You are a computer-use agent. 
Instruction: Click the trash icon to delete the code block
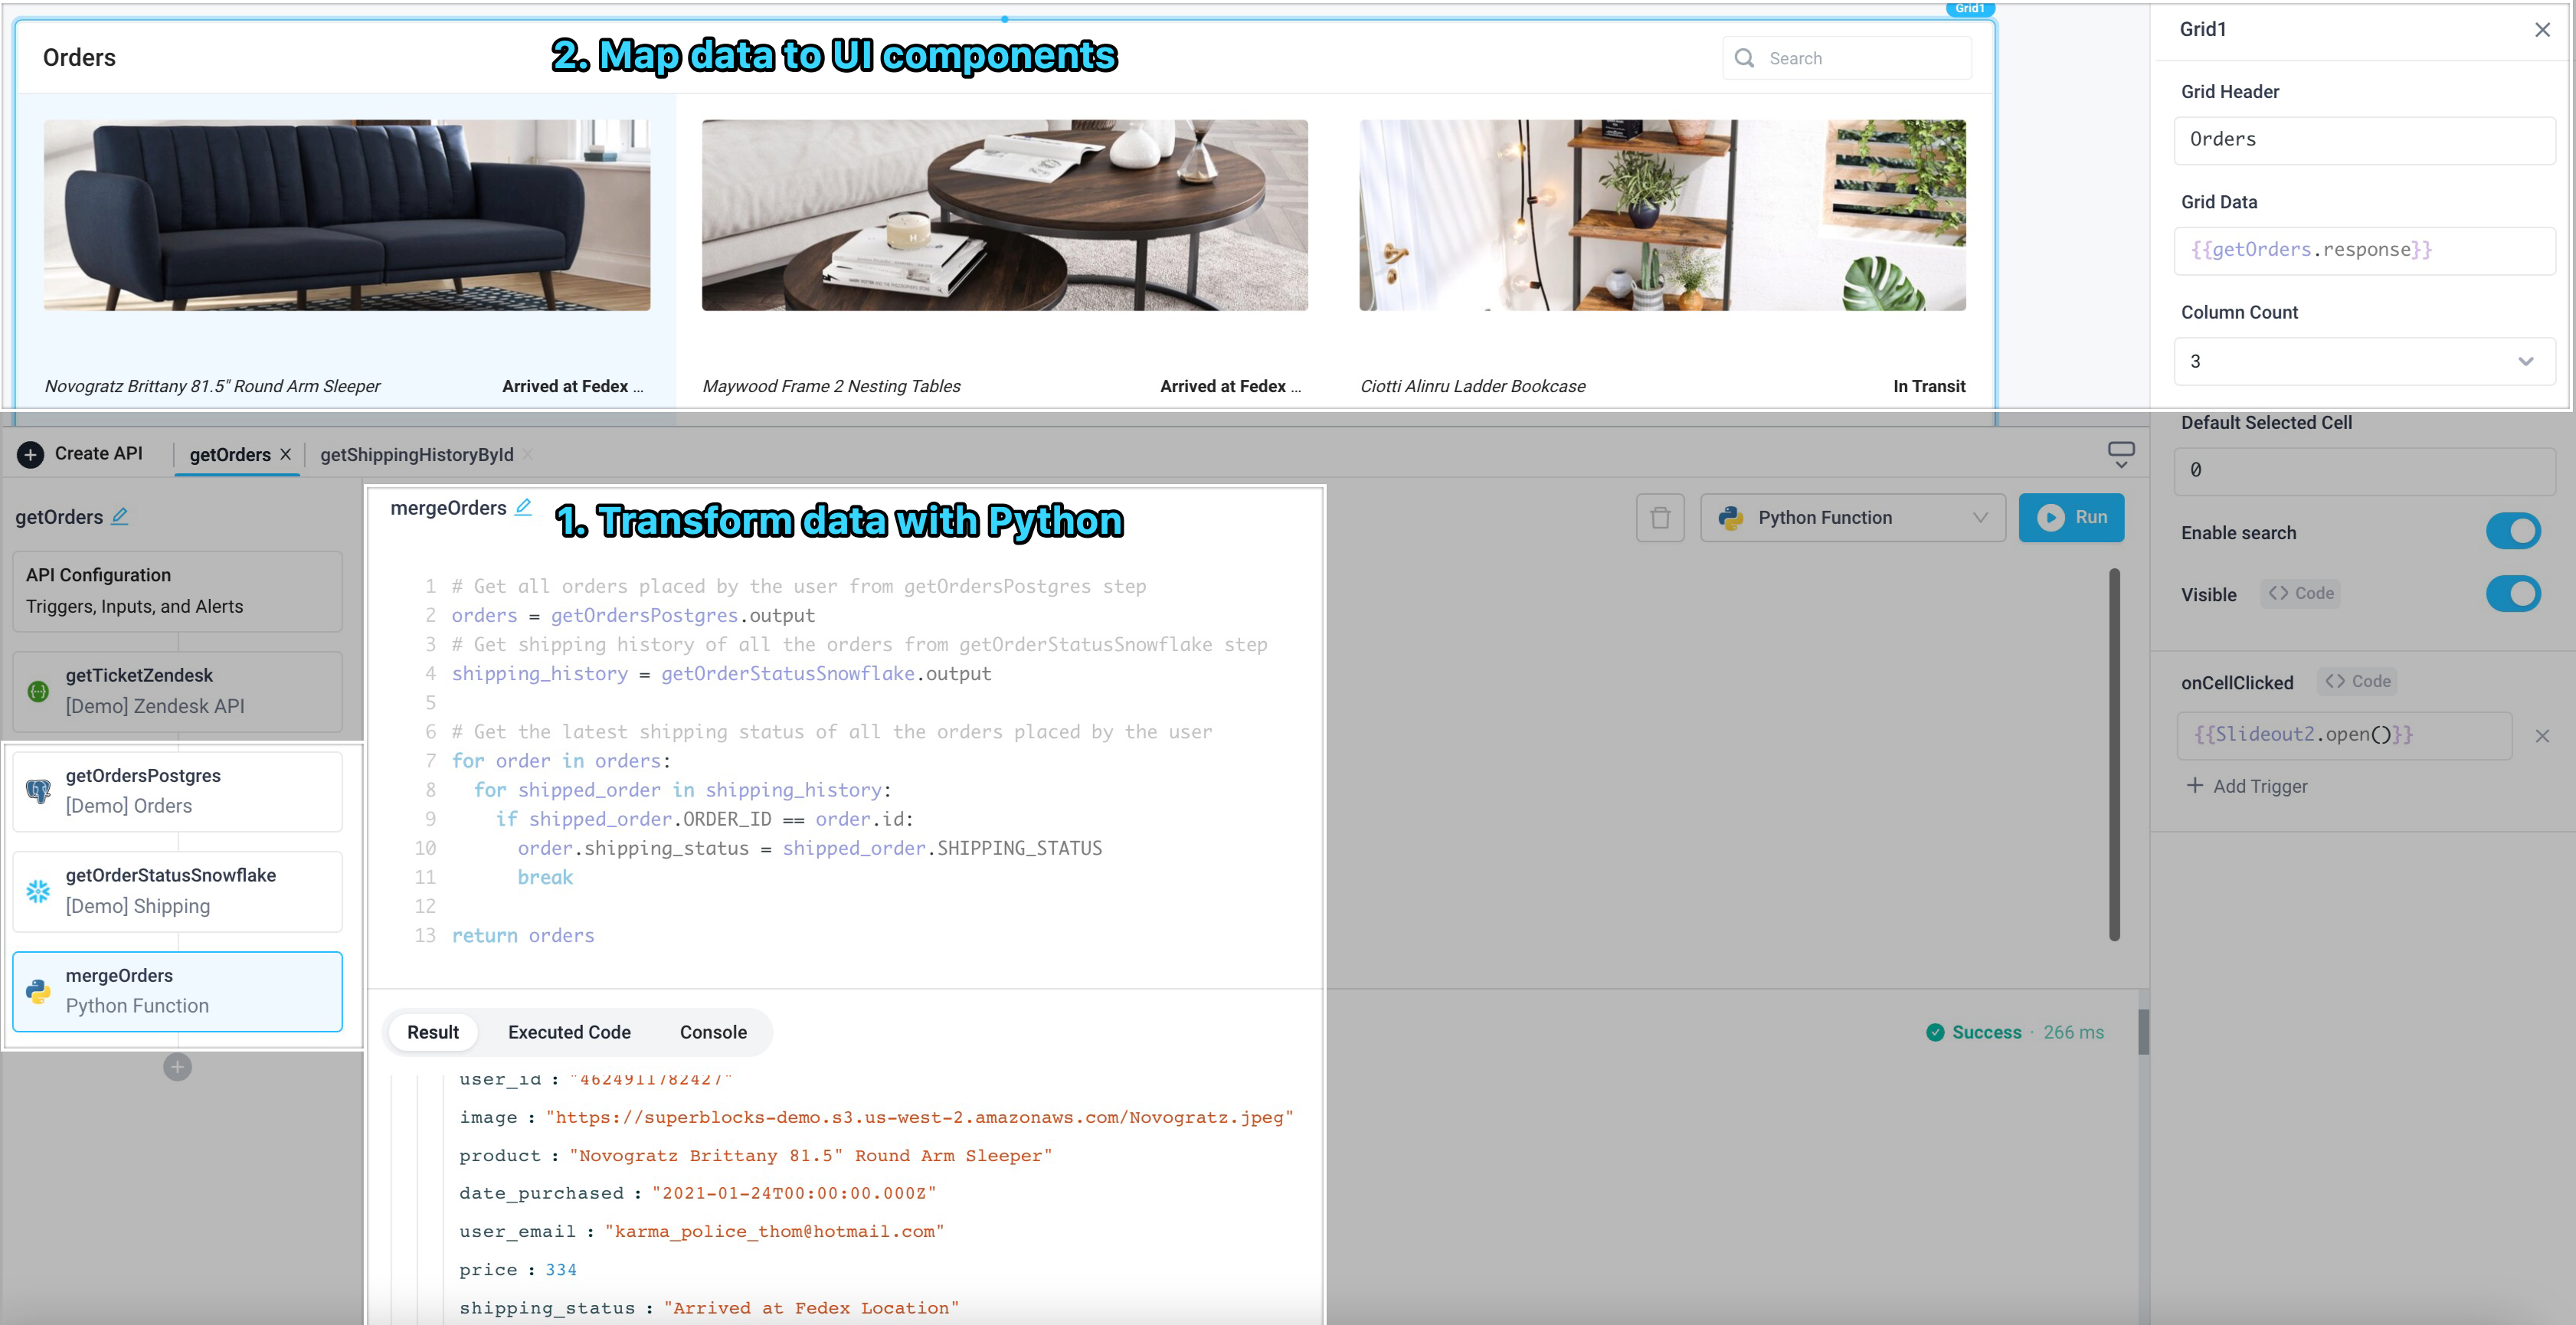point(1660,517)
